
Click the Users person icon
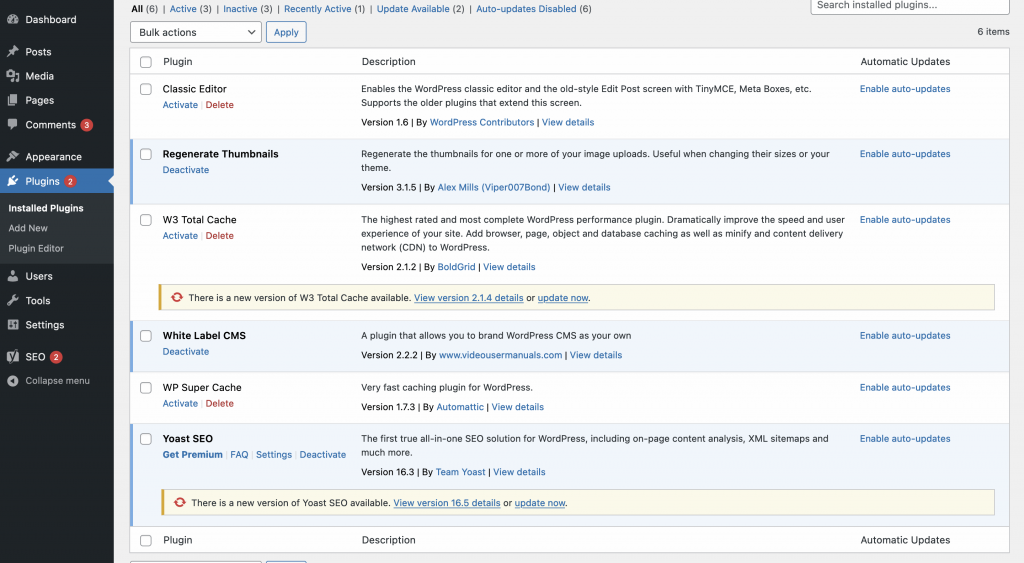point(12,276)
